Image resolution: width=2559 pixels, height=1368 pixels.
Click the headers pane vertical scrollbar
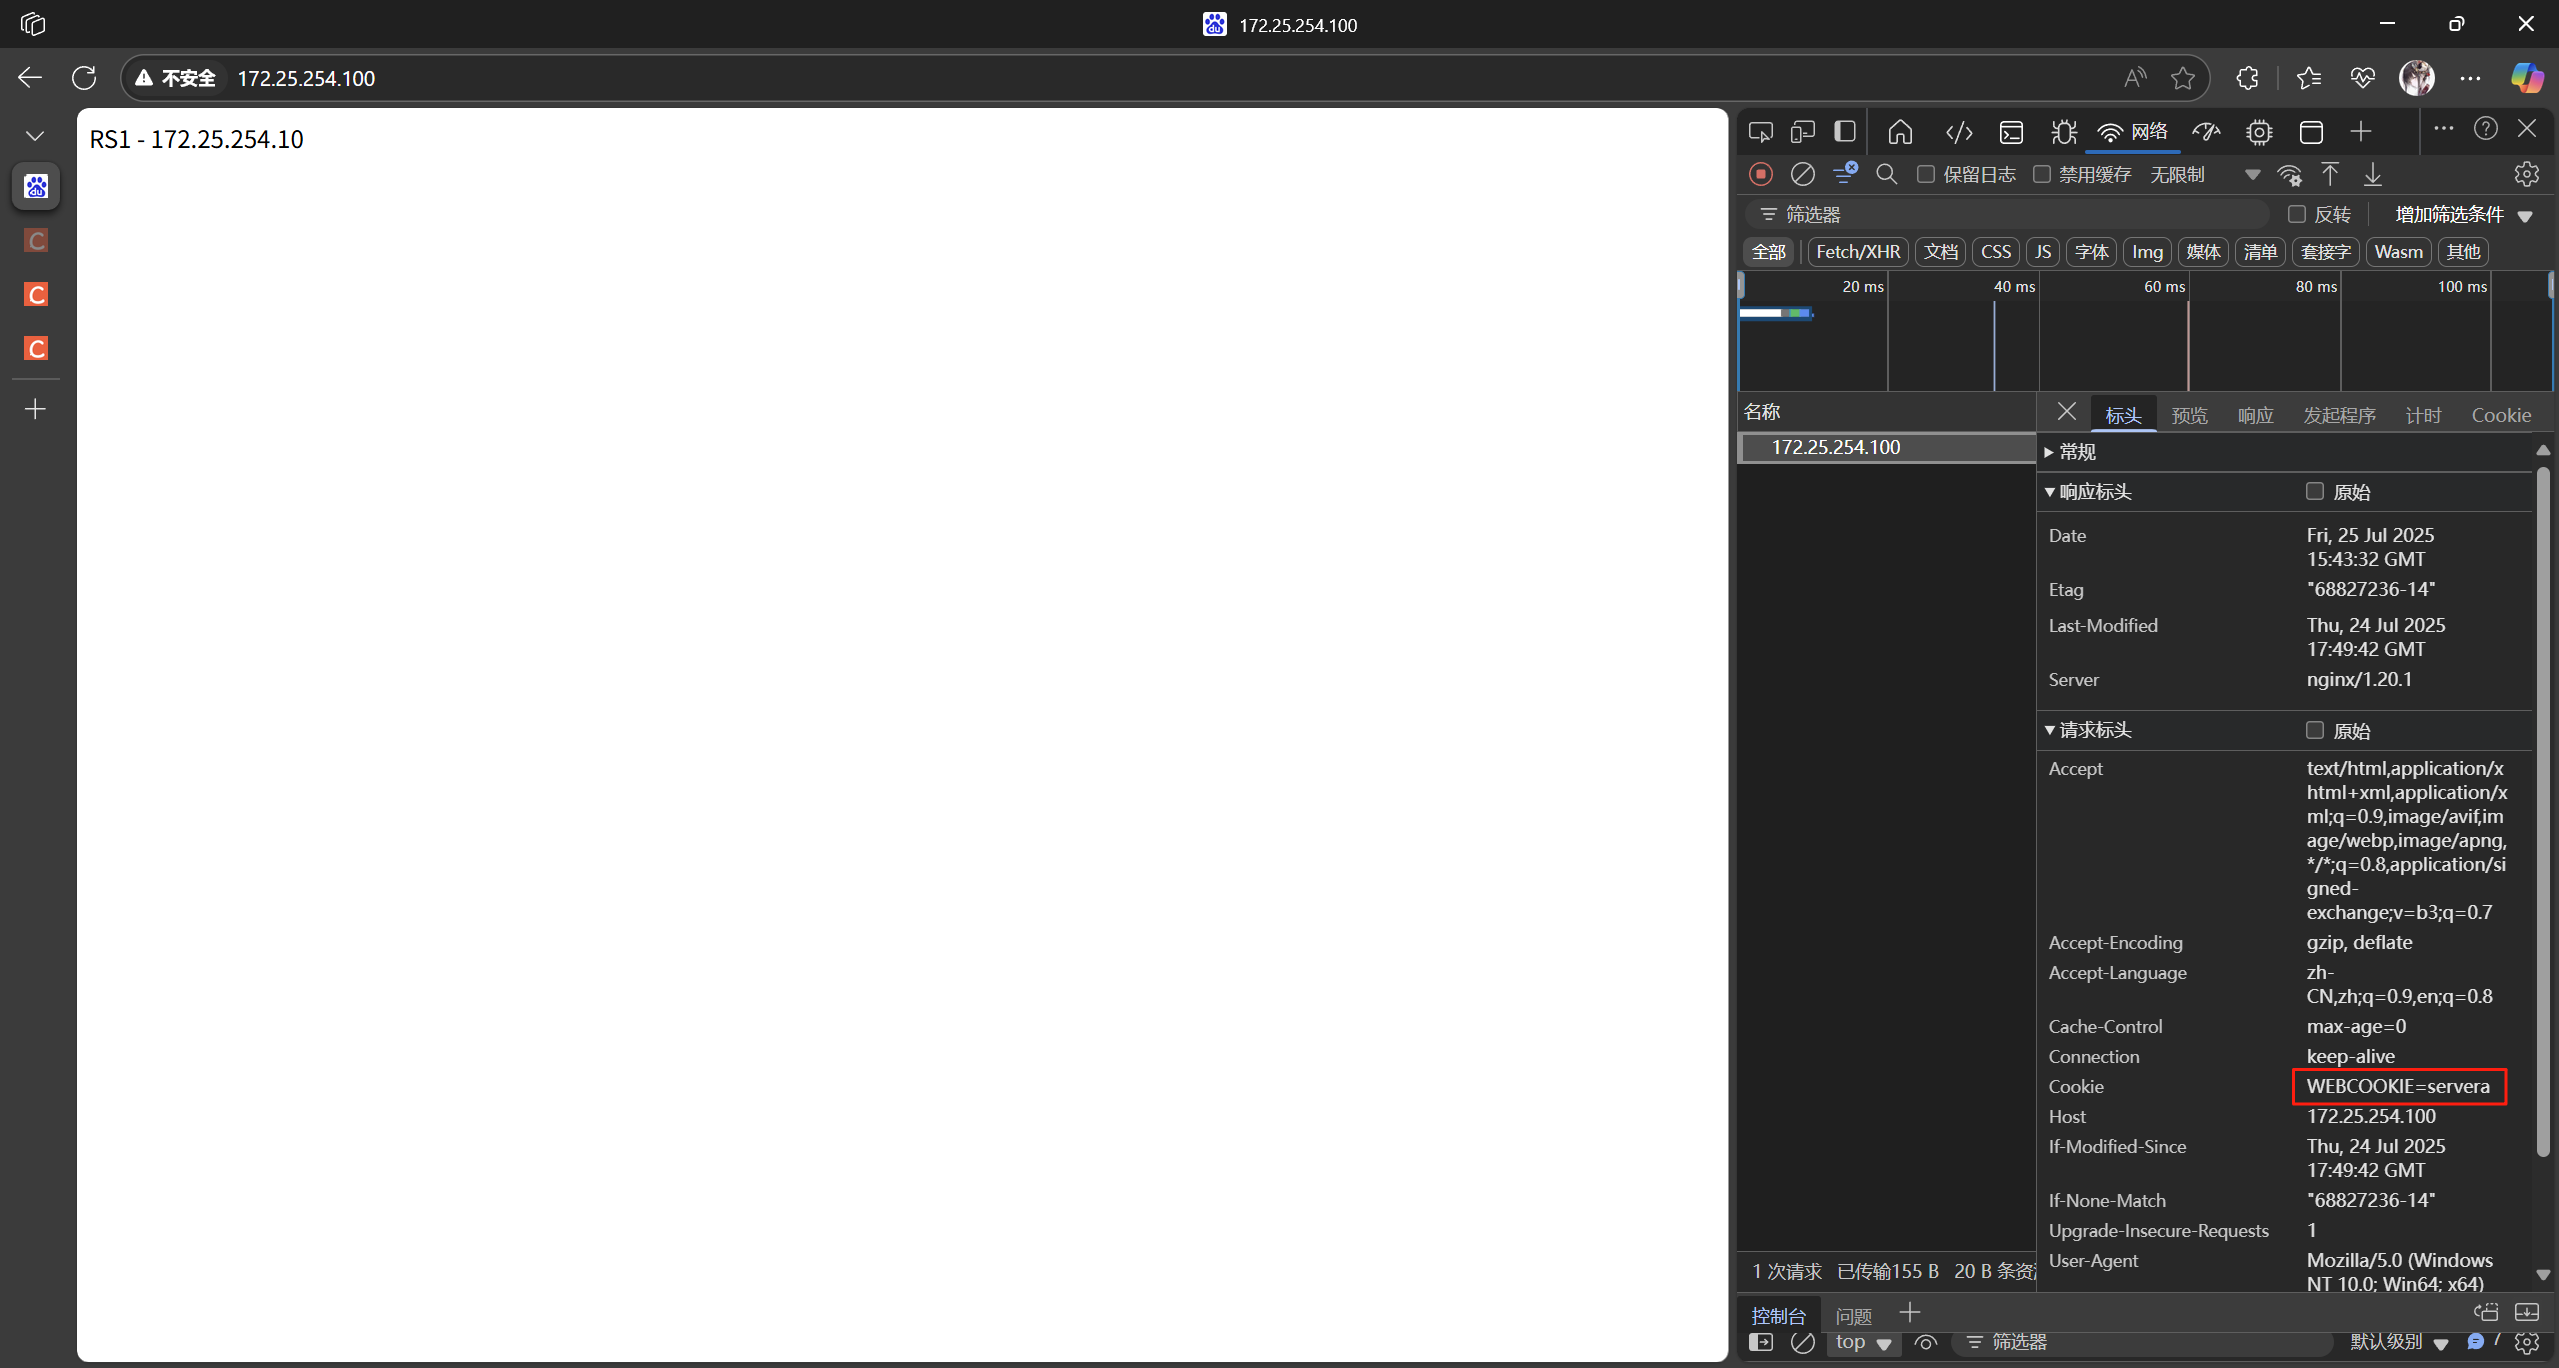coord(2542,810)
